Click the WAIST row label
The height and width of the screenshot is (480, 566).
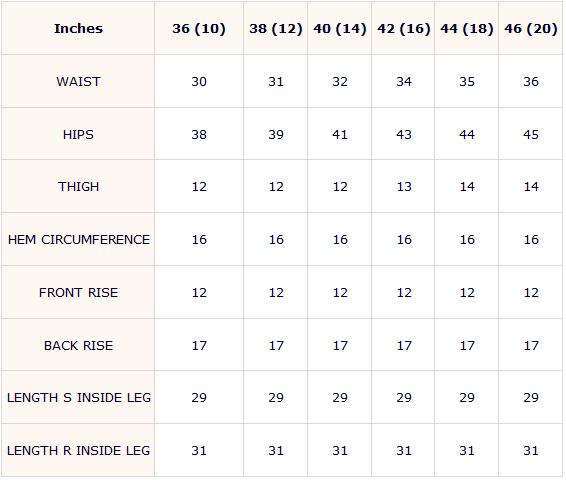(x=78, y=82)
